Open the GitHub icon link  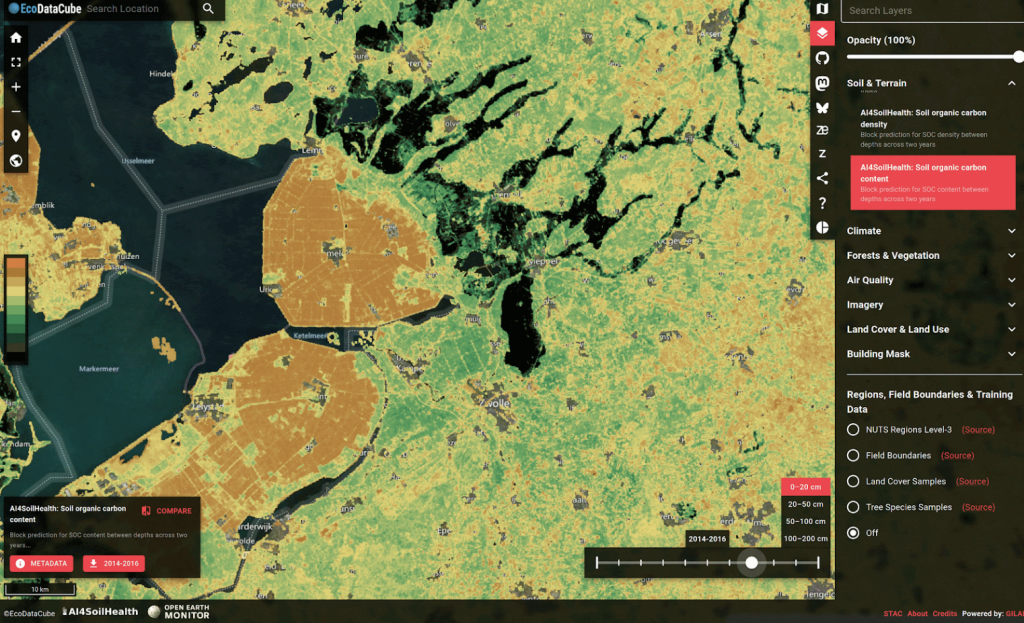822,58
